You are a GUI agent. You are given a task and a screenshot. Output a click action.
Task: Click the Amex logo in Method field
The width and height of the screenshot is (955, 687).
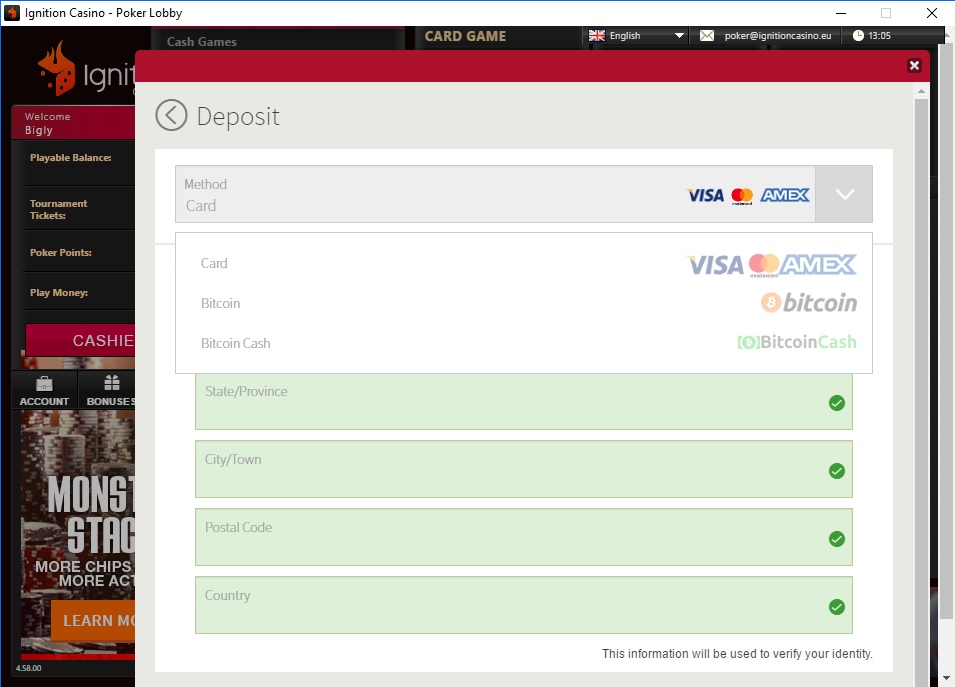click(785, 195)
